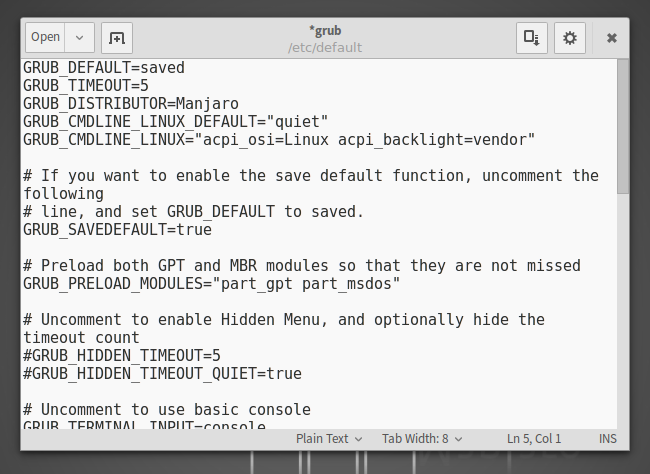
Task: Click the new document tab icon
Action: point(117,38)
